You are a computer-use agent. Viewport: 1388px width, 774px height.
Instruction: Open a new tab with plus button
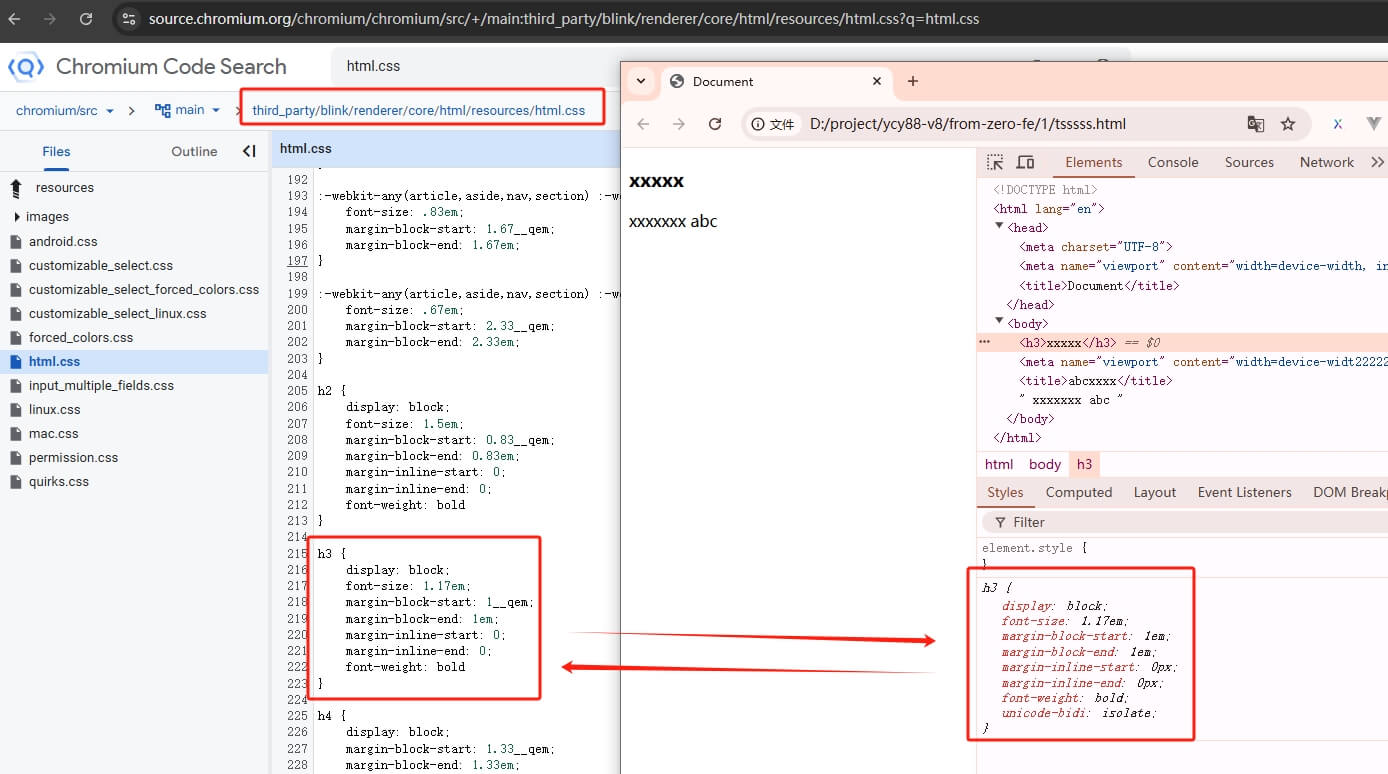(912, 81)
